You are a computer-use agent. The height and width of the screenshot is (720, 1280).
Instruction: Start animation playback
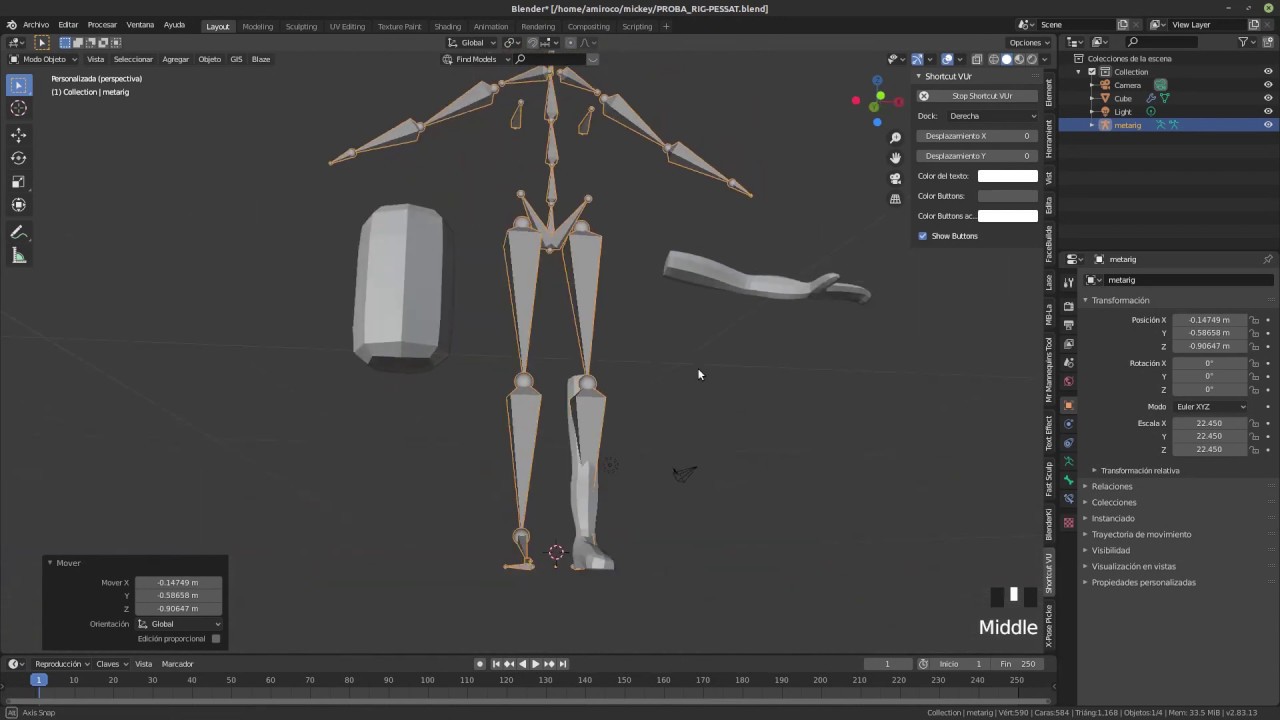click(535, 664)
